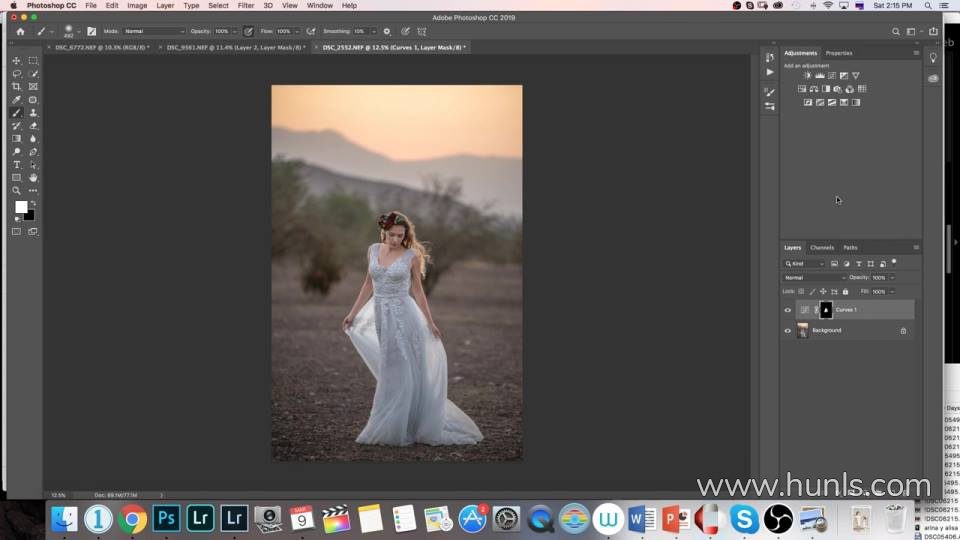Select the Eraser tool
The height and width of the screenshot is (540, 960).
(33, 126)
